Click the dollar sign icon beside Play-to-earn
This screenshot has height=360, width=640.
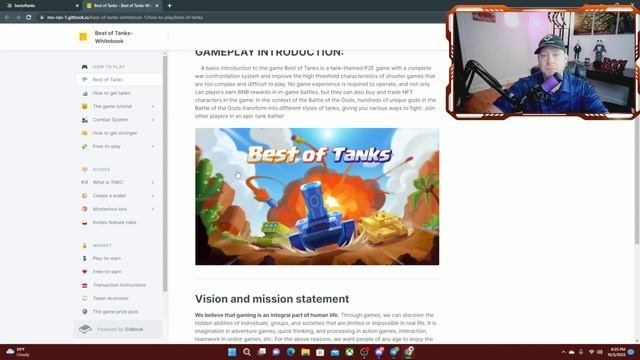(84, 258)
